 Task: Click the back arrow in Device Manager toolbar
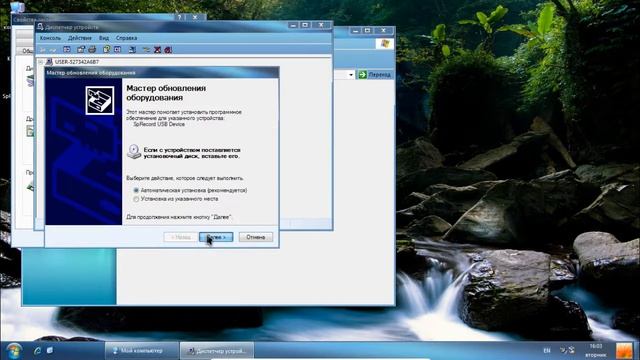click(x=42, y=50)
